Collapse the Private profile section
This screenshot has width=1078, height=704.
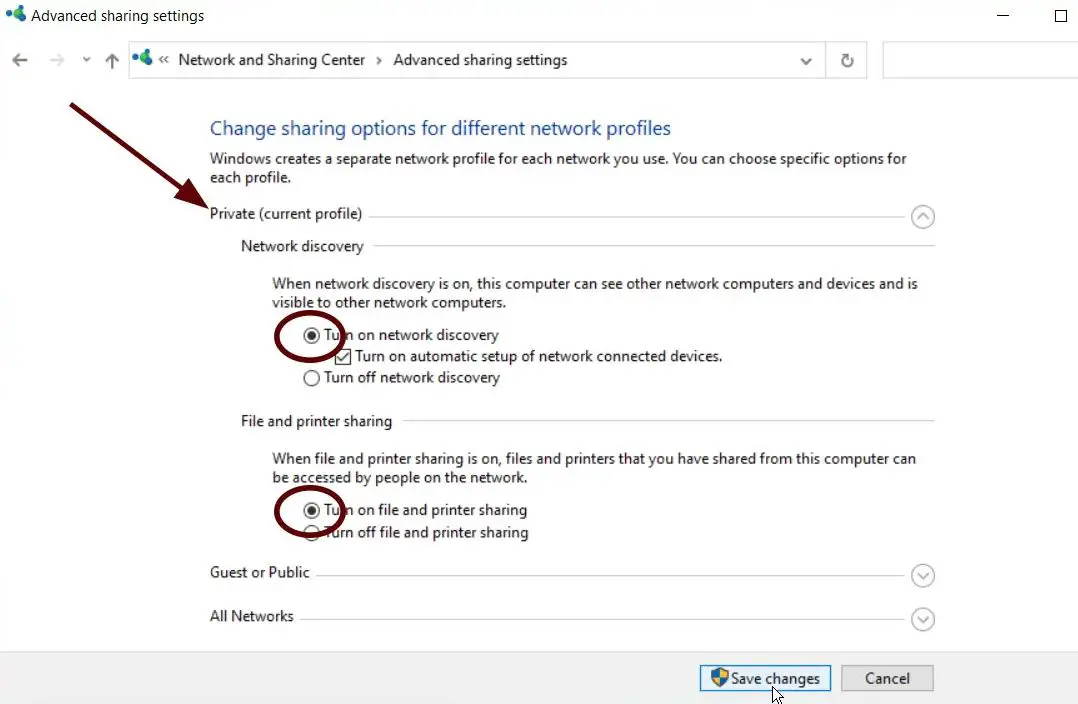point(923,216)
